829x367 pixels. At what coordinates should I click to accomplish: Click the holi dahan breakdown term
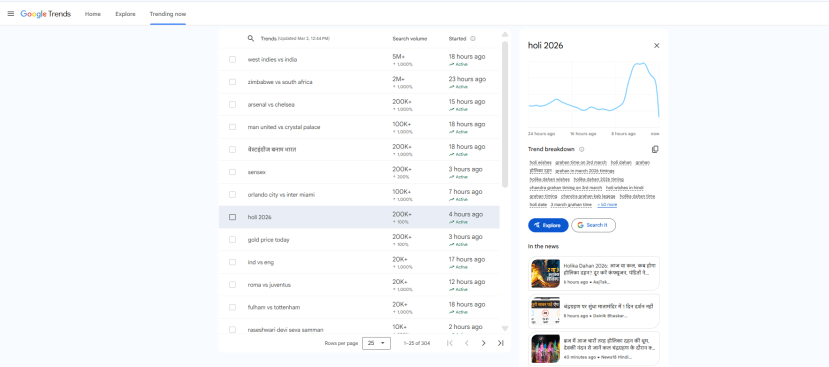pyautogui.click(x=621, y=163)
